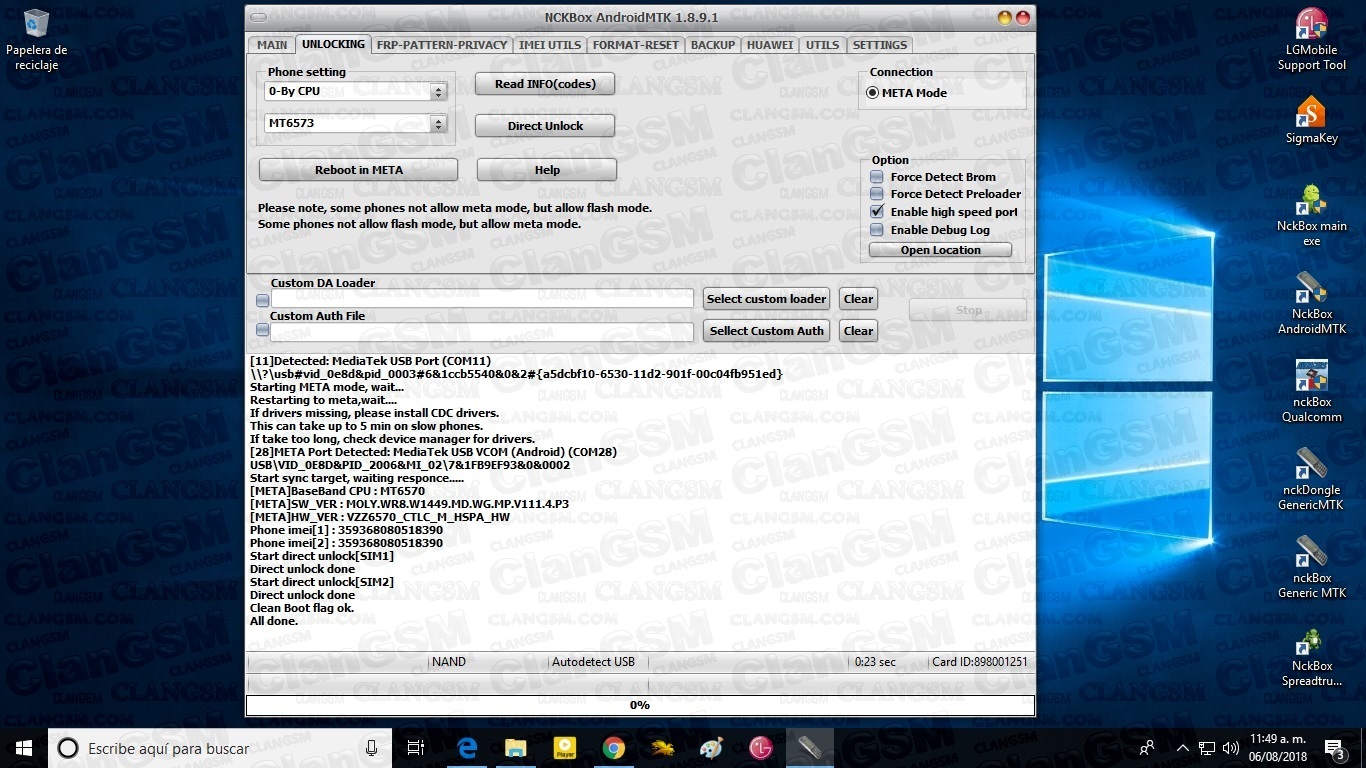Screen dimensions: 1366x768
Task: Open the LGMobile Support Tool desktop icon
Action: [x=1311, y=27]
